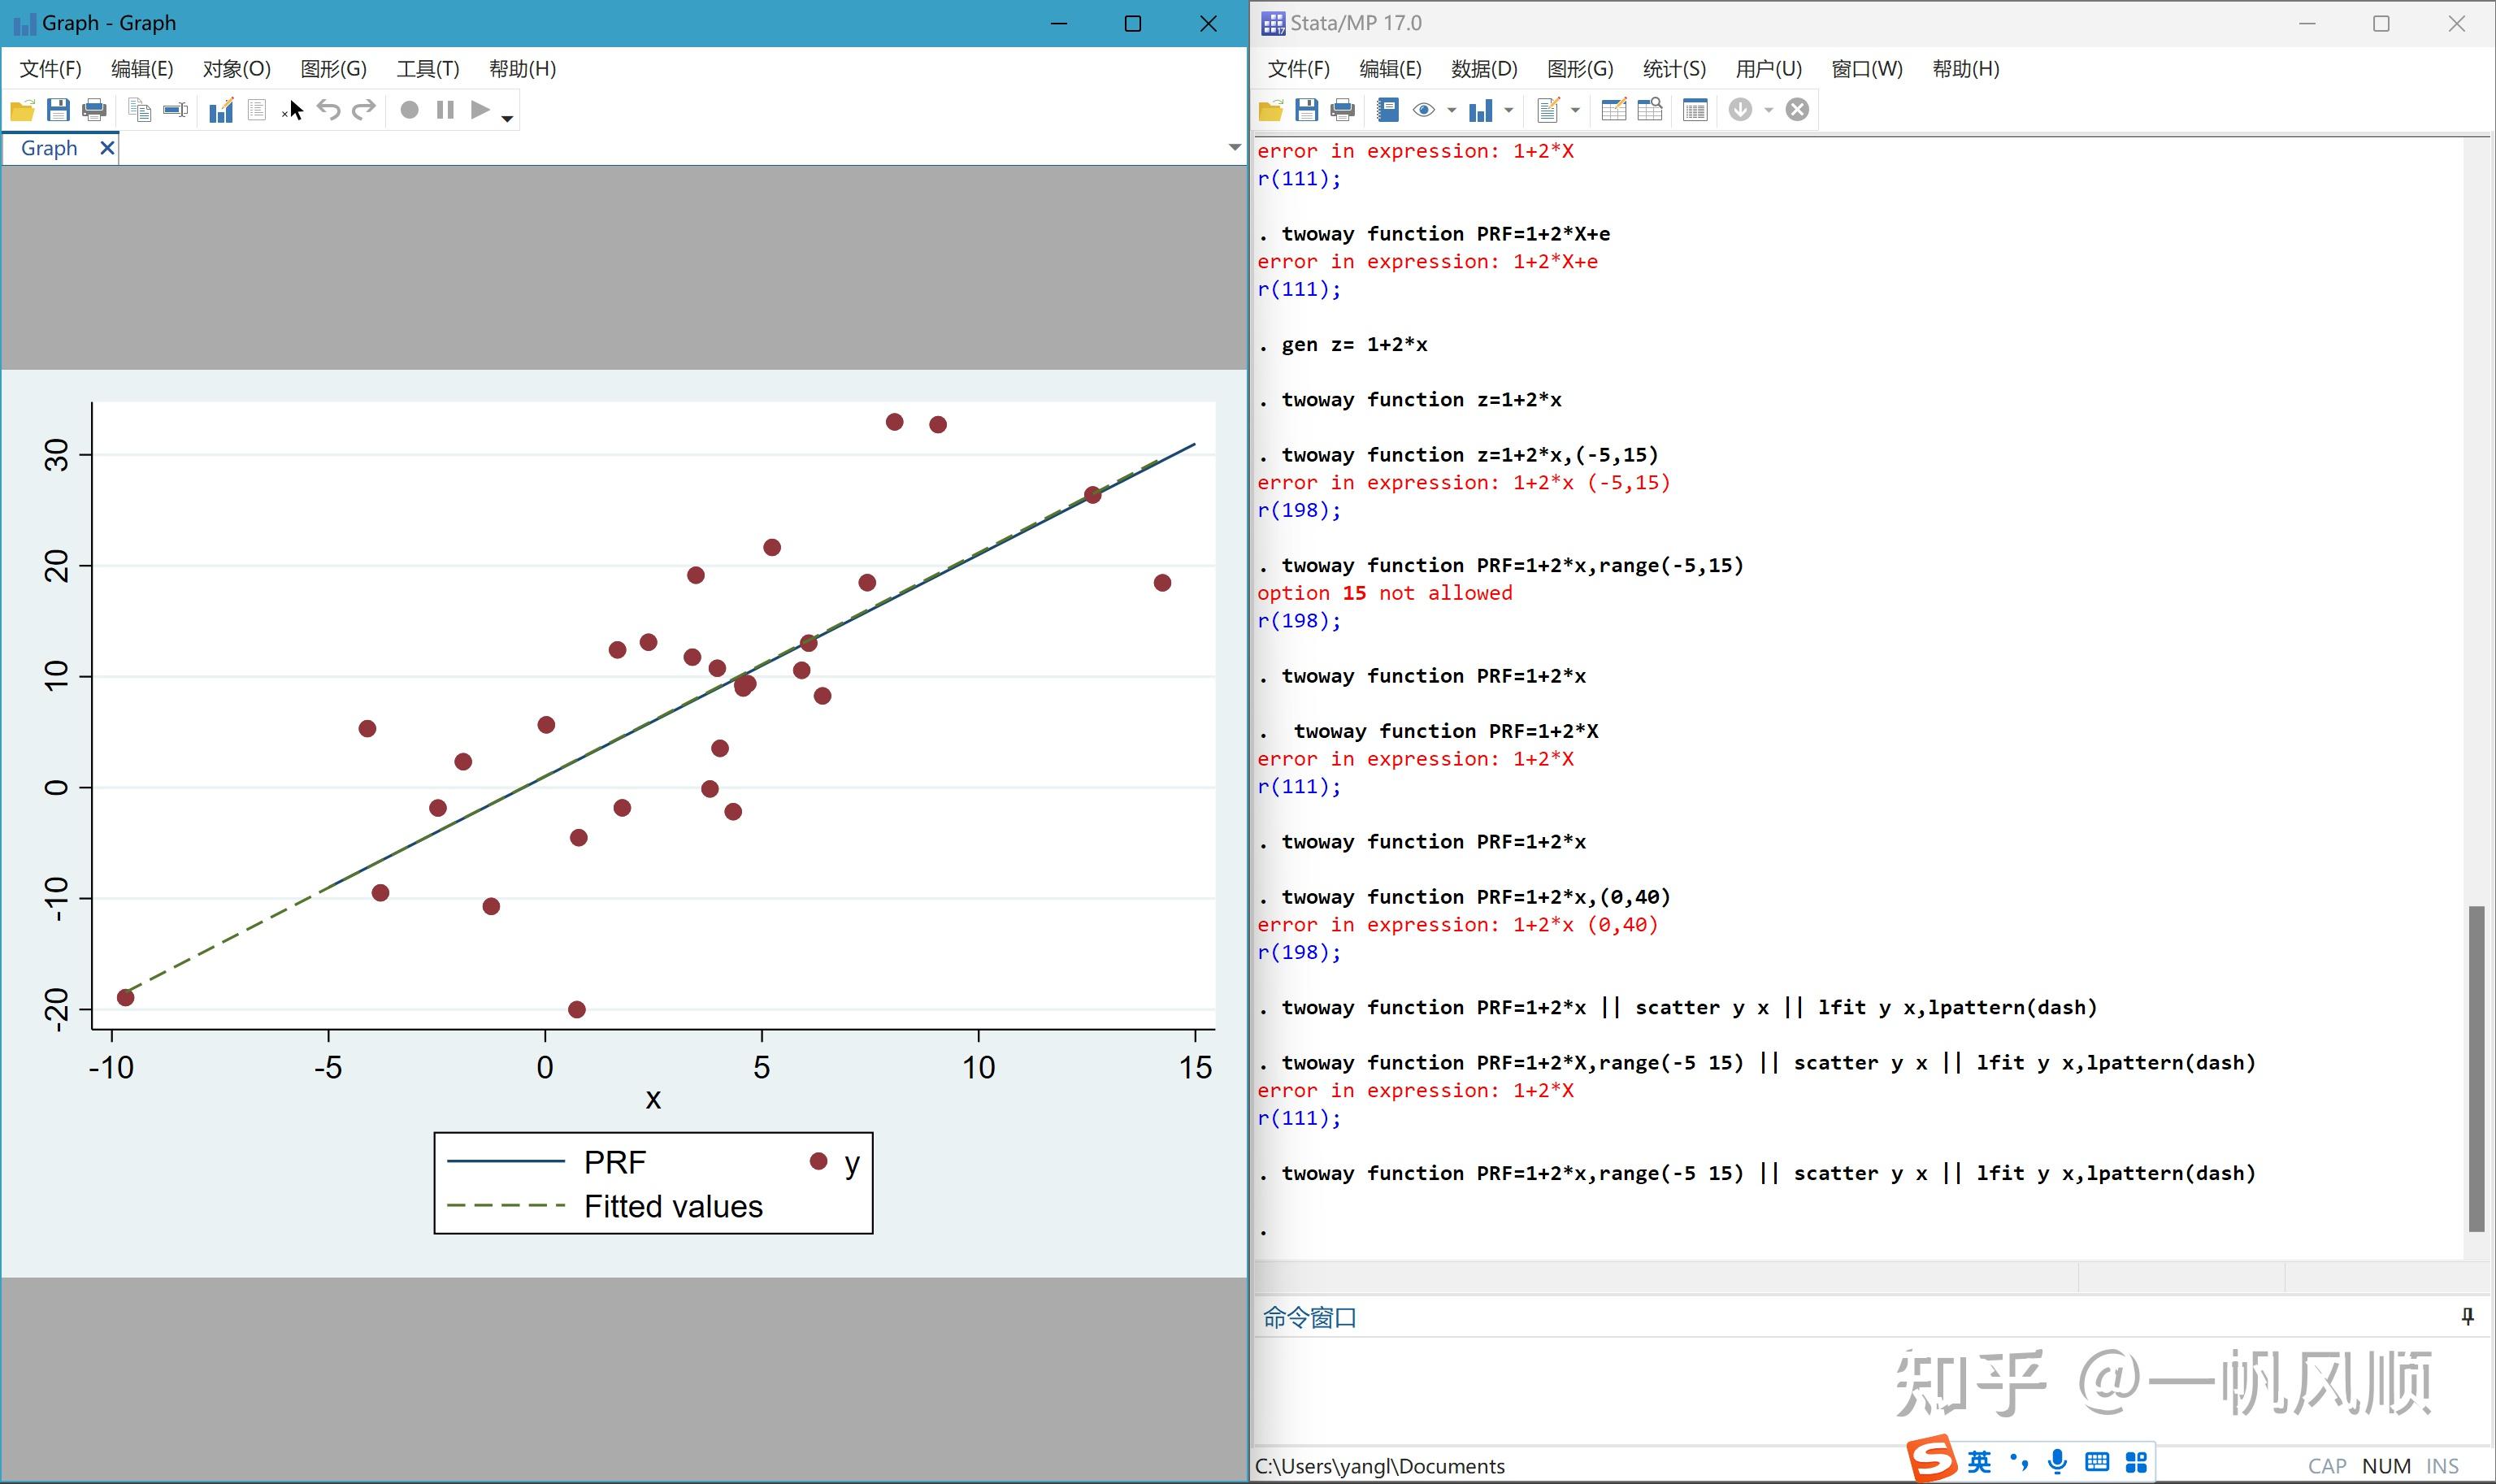The image size is (2496, 1484).
Task: Open 编辑(E) menu in the Graph window
Action: point(142,69)
